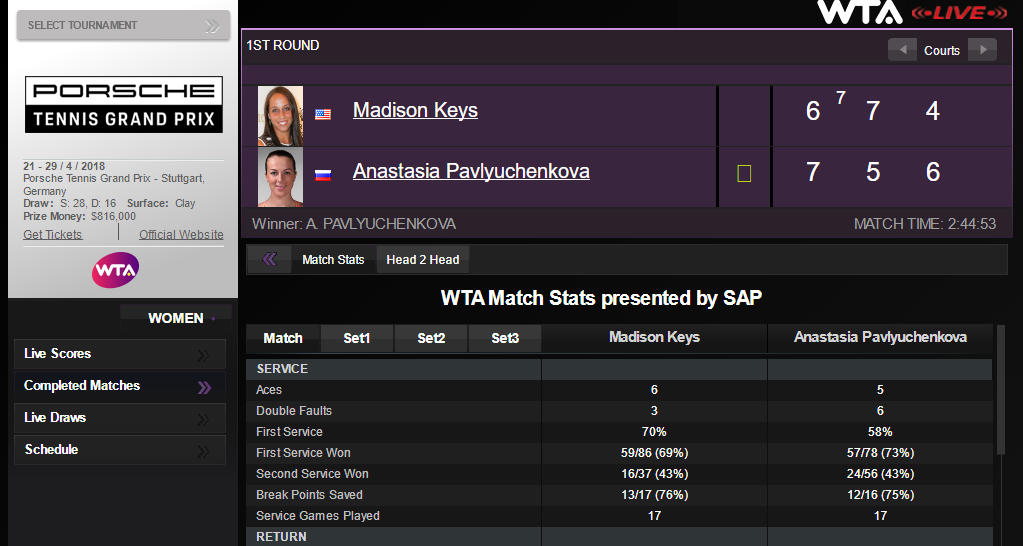Viewport: 1023px width, 546px height.
Task: Click the pink WTA circle logo
Action: pyautogui.click(x=116, y=270)
